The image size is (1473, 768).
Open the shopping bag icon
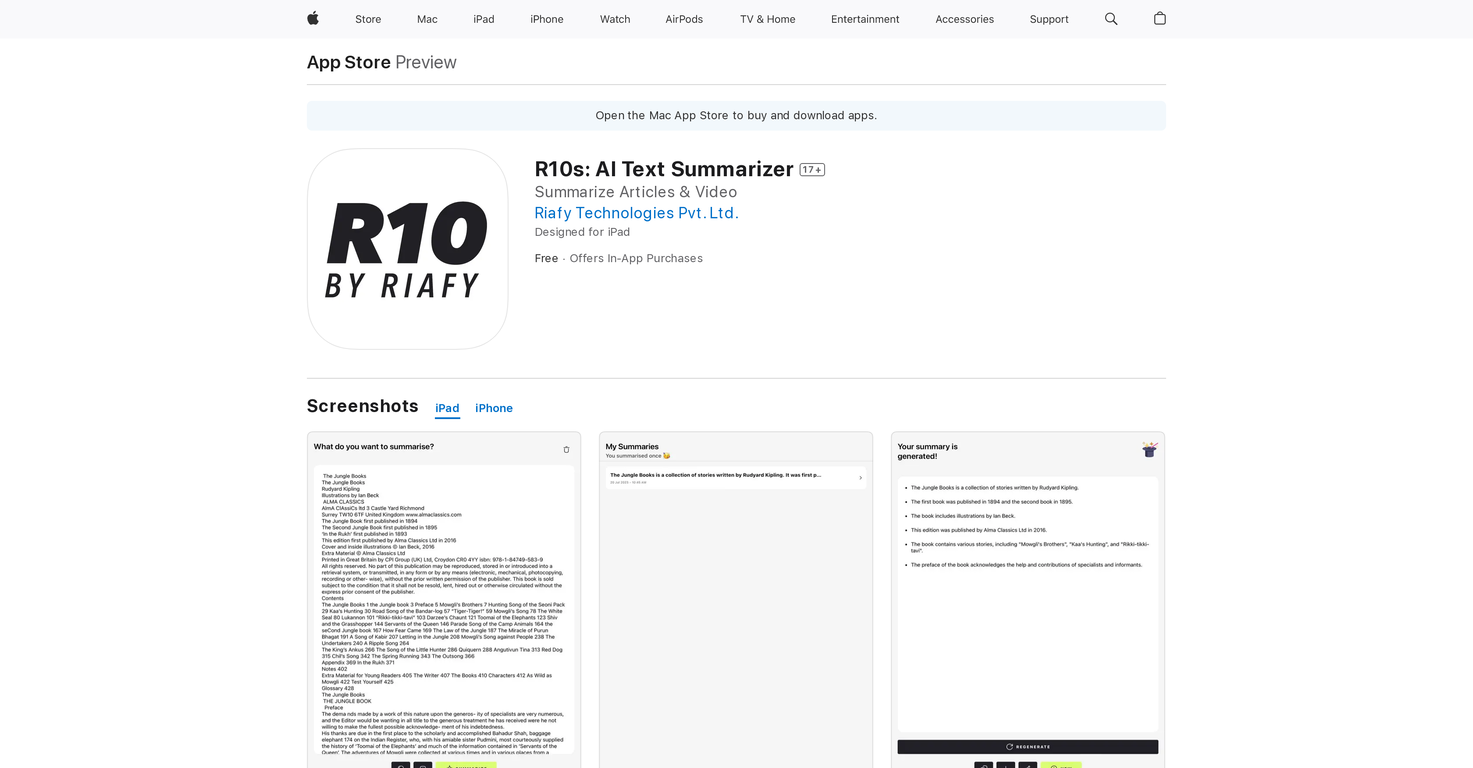pos(1159,18)
